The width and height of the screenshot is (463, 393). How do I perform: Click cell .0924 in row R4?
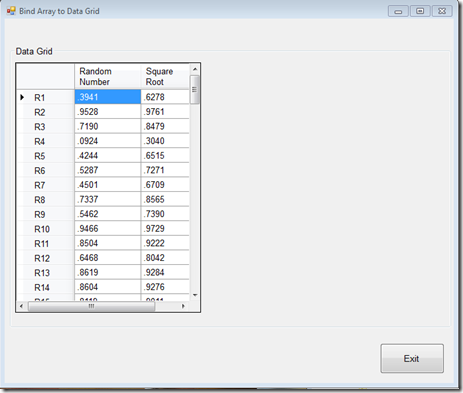(108, 141)
